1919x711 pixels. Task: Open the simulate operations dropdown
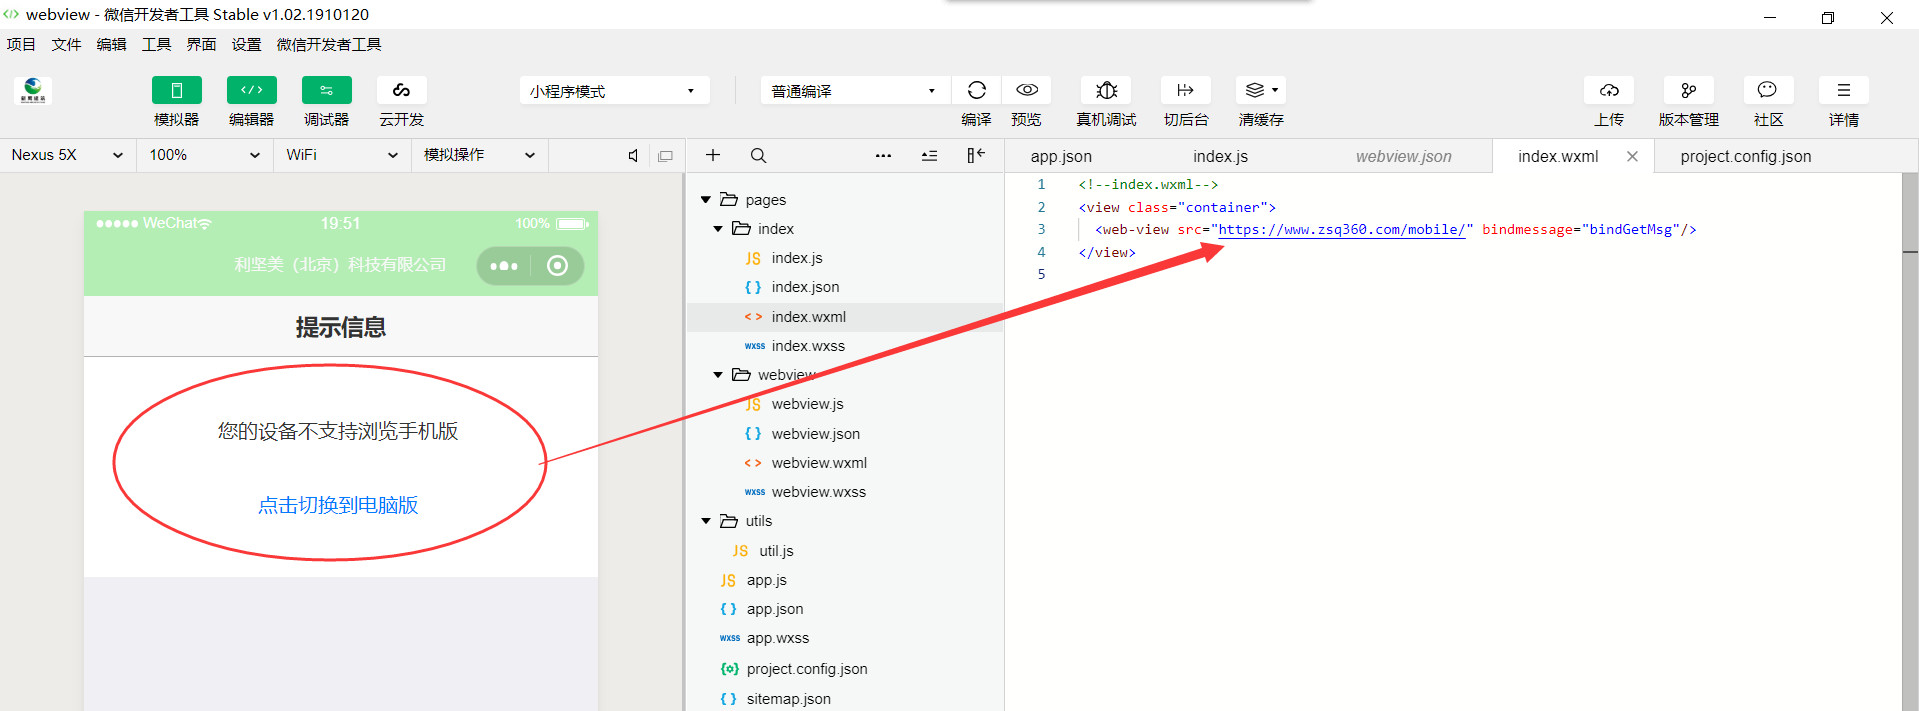pyautogui.click(x=479, y=155)
